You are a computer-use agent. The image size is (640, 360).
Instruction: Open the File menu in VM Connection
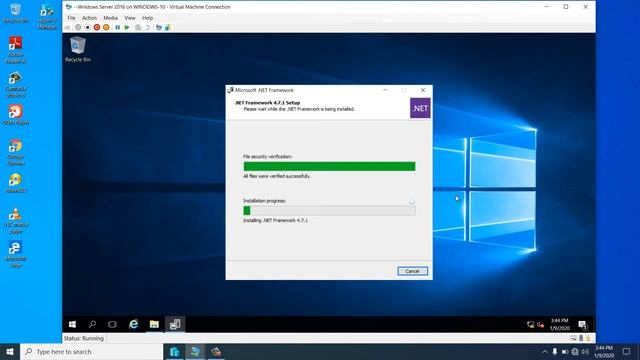pos(71,18)
